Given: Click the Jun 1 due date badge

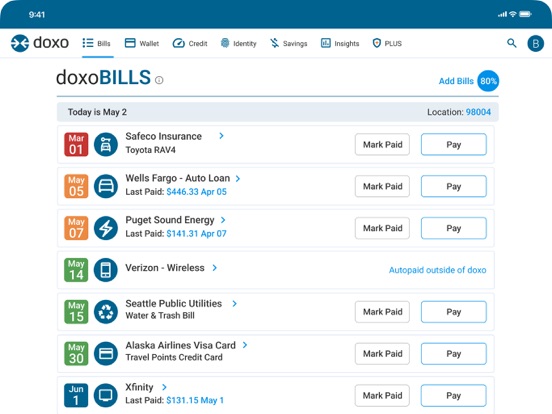Looking at the screenshot, I should tap(76, 395).
